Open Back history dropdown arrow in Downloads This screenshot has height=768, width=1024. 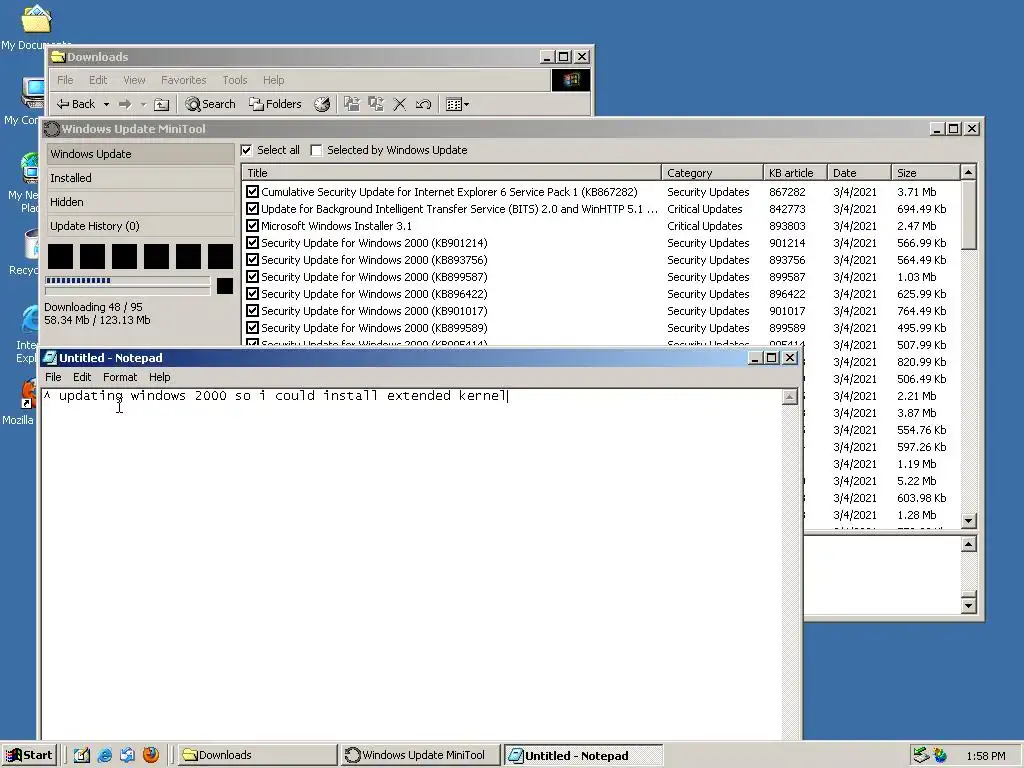(x=106, y=104)
